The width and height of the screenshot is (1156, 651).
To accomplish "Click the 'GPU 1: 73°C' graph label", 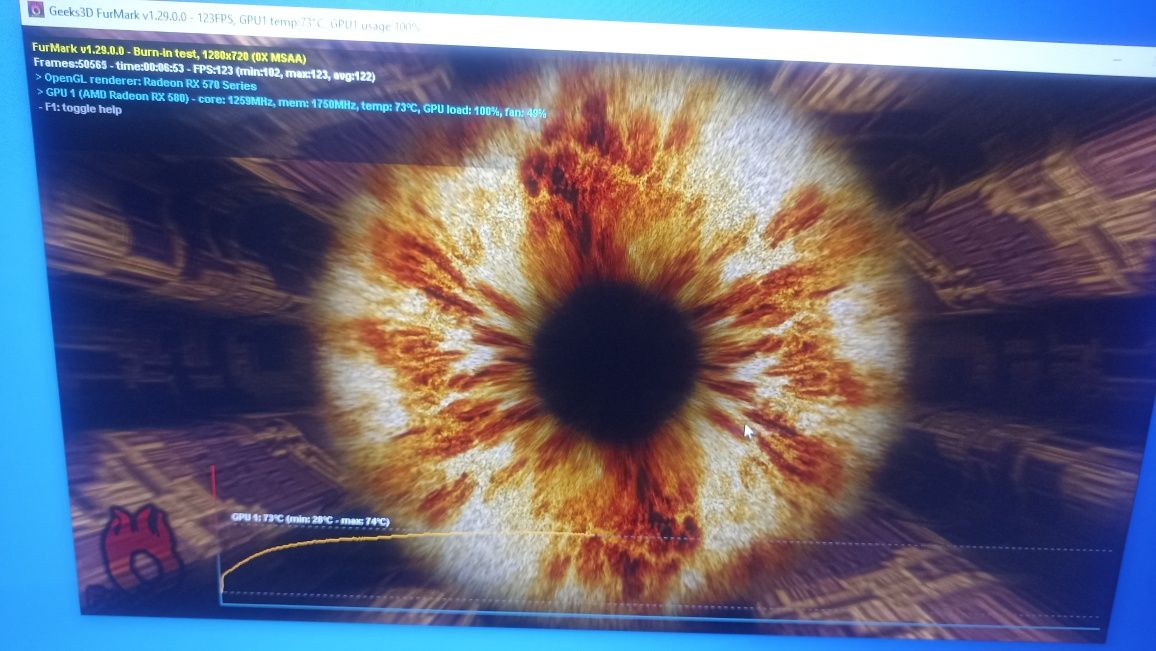I will (x=310, y=519).
